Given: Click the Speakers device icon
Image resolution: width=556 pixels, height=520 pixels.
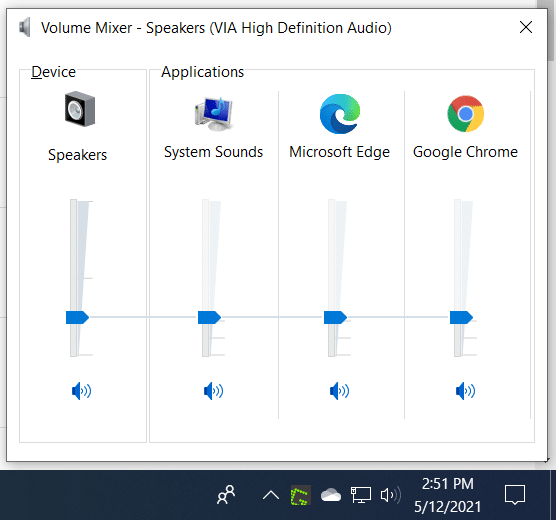Looking at the screenshot, I should tap(80, 109).
